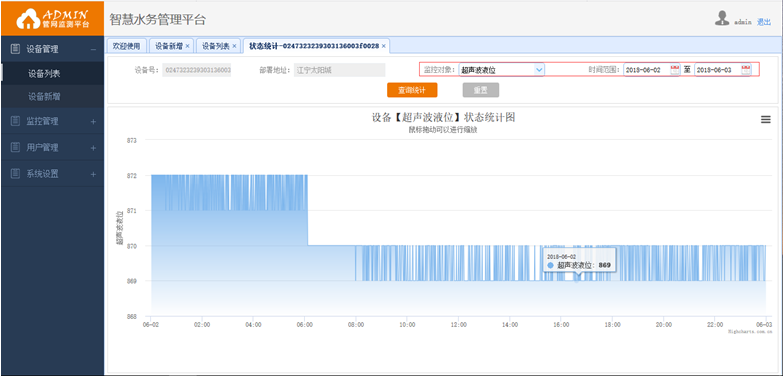Screen dimensions: 783x376
Task: Click the x-axis label 06:00
Action: 305,325
